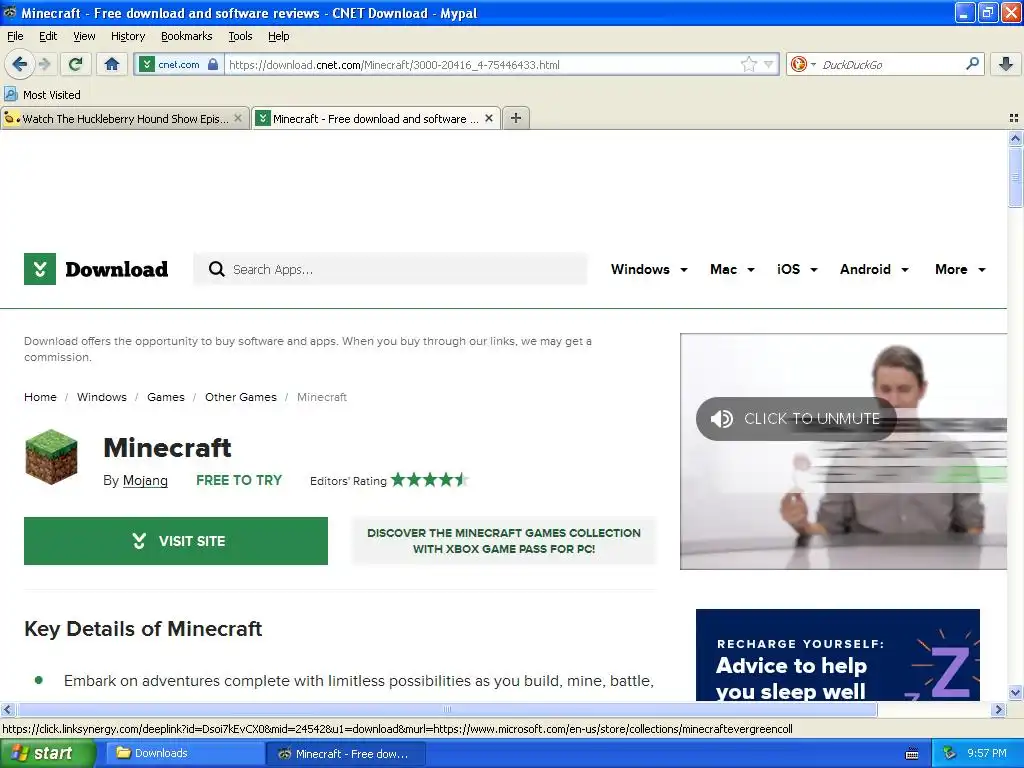Unmute the video with speaker icon
The width and height of the screenshot is (1024, 768).
(722, 419)
